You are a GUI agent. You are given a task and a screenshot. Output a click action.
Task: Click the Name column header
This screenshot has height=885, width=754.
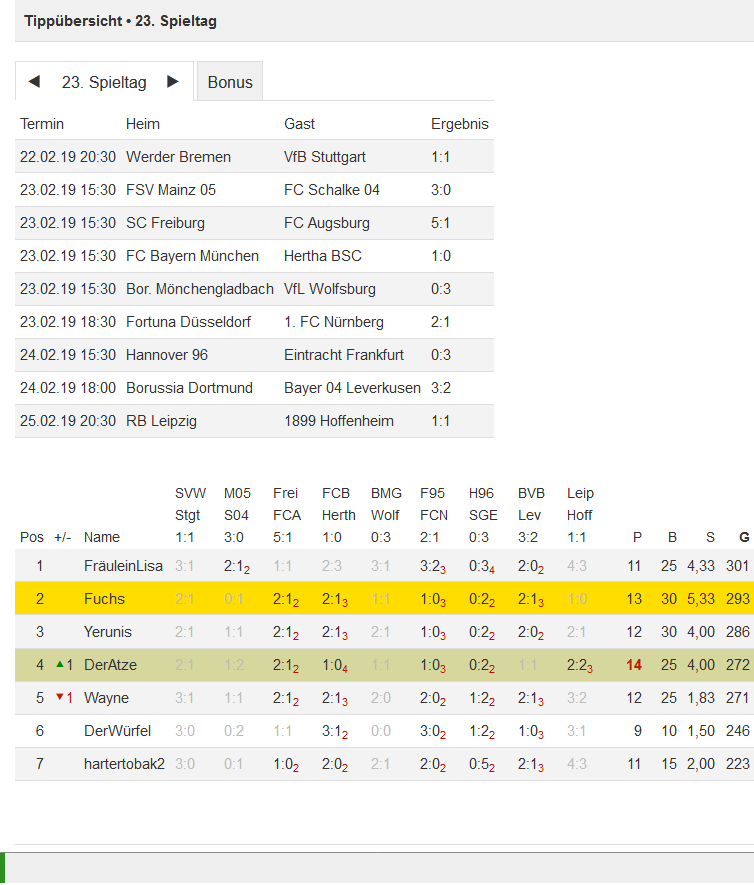102,537
